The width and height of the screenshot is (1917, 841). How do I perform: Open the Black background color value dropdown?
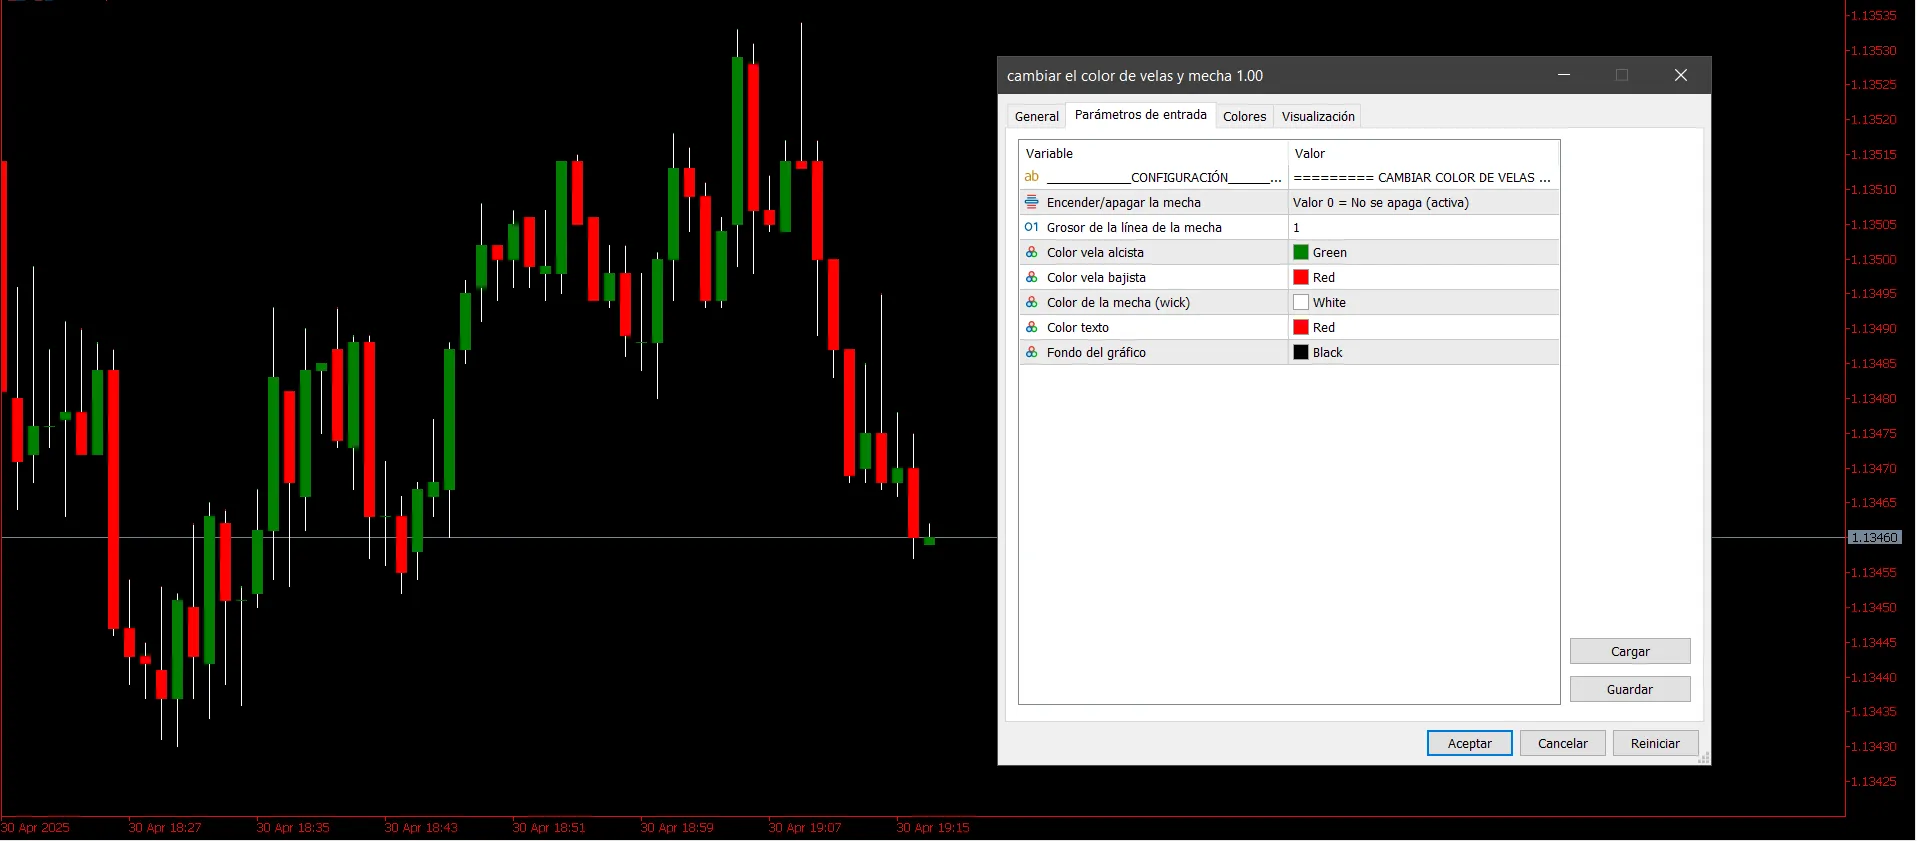(x=1422, y=352)
